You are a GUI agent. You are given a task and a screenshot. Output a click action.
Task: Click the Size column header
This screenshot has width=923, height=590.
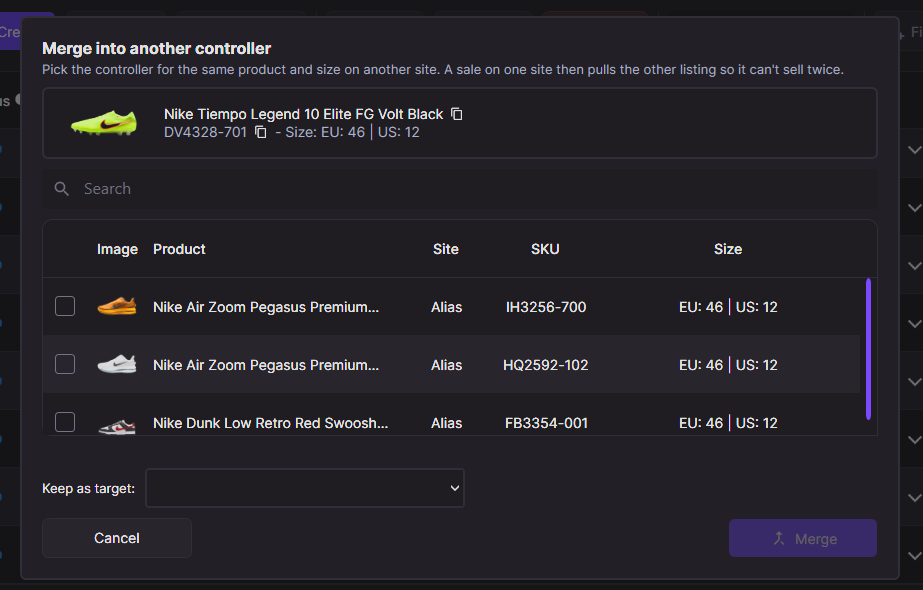click(728, 249)
